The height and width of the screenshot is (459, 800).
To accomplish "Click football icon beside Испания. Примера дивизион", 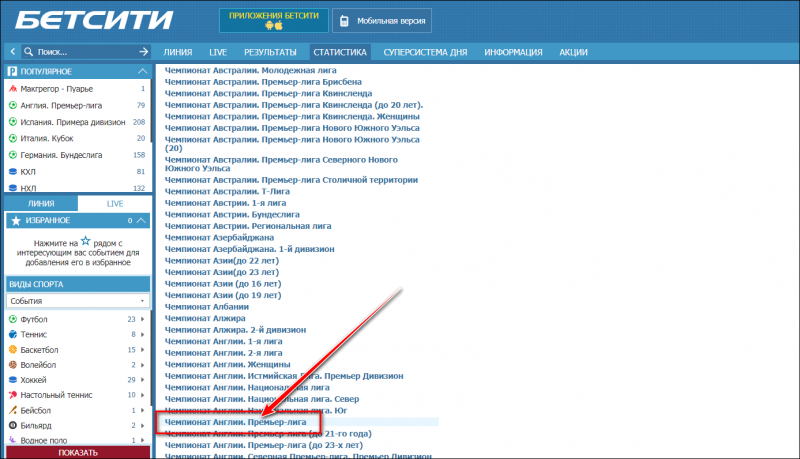I will pos(13,122).
